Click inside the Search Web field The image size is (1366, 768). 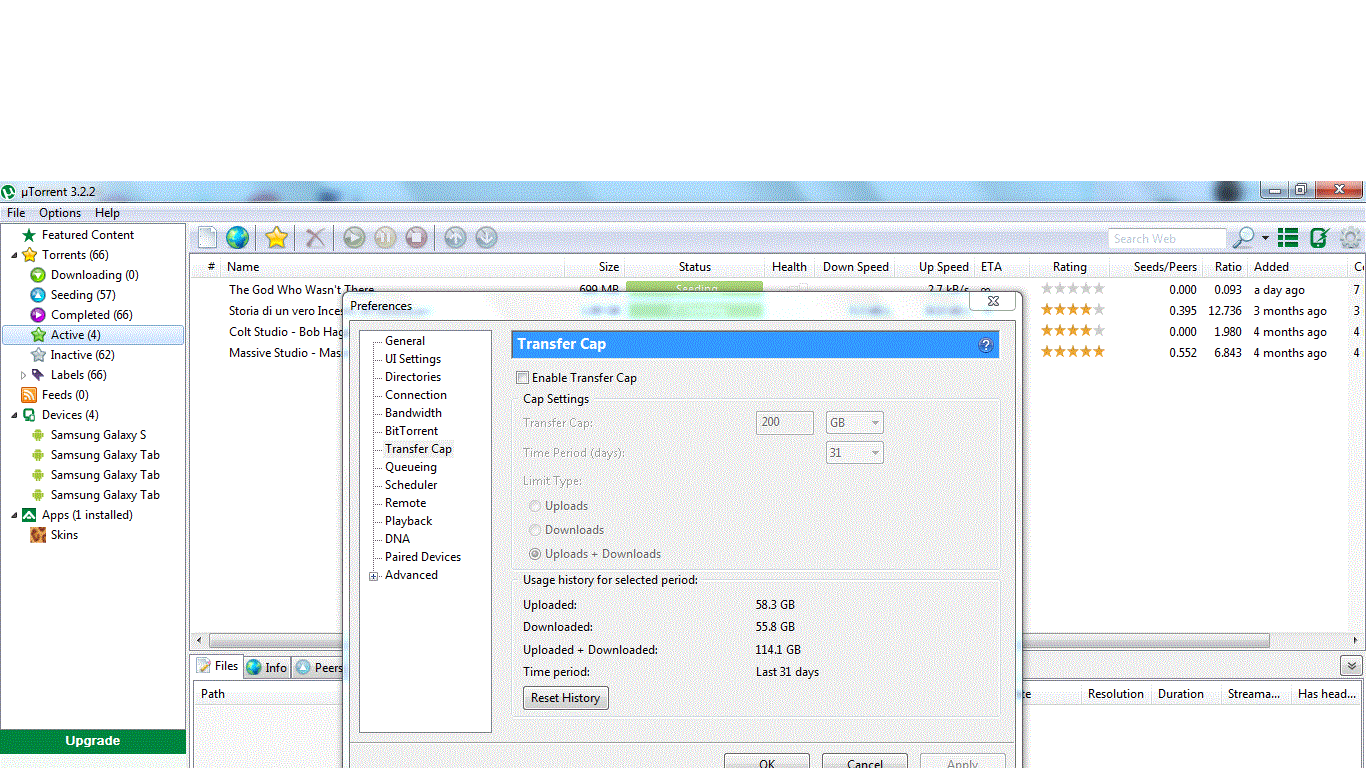(x=1165, y=238)
